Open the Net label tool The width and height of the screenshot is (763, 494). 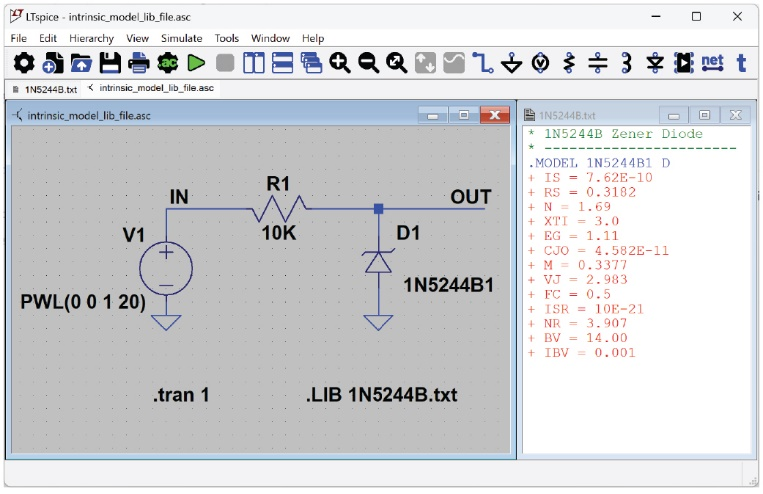712,63
